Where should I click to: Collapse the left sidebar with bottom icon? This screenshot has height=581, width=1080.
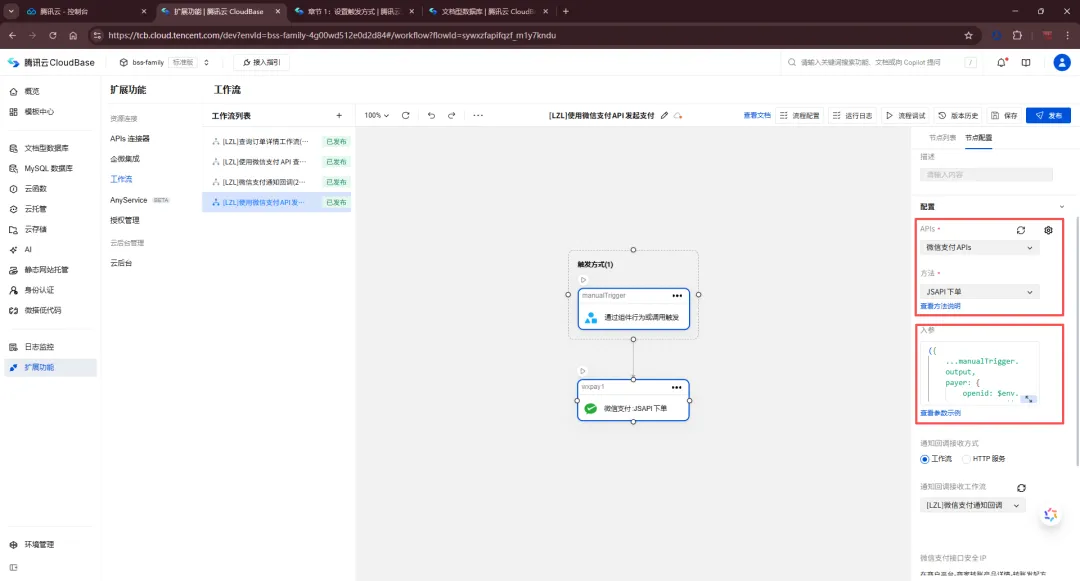(13, 567)
